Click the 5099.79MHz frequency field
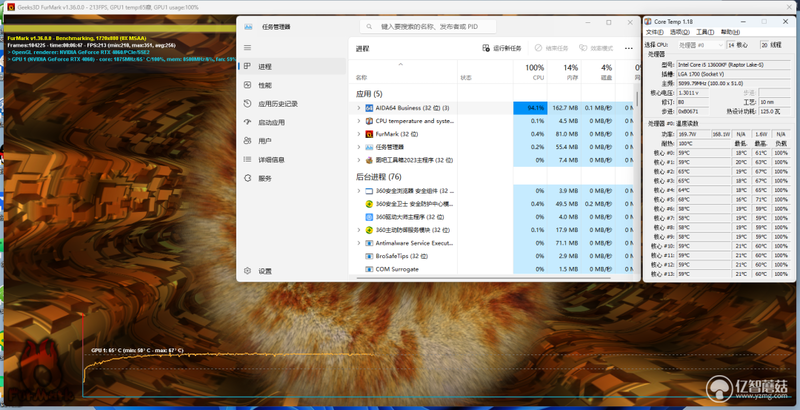Screen dimensions: 800x410 coord(734,83)
